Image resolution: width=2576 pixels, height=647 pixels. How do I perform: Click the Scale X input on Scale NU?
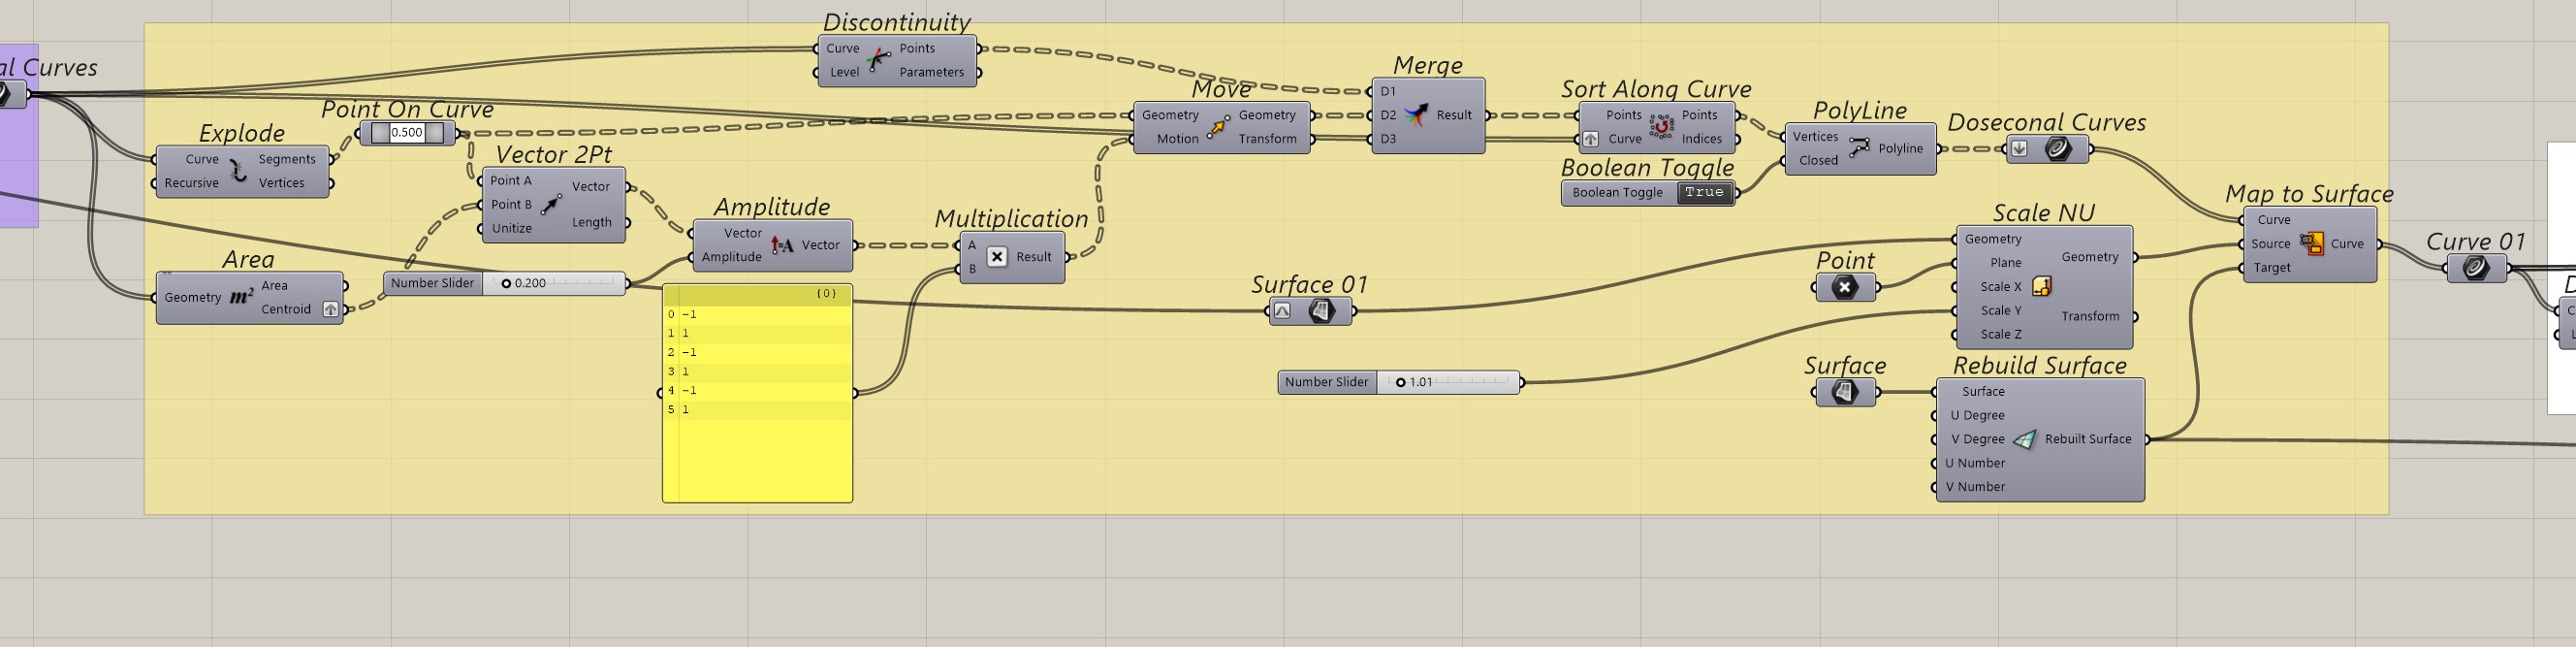point(2001,286)
